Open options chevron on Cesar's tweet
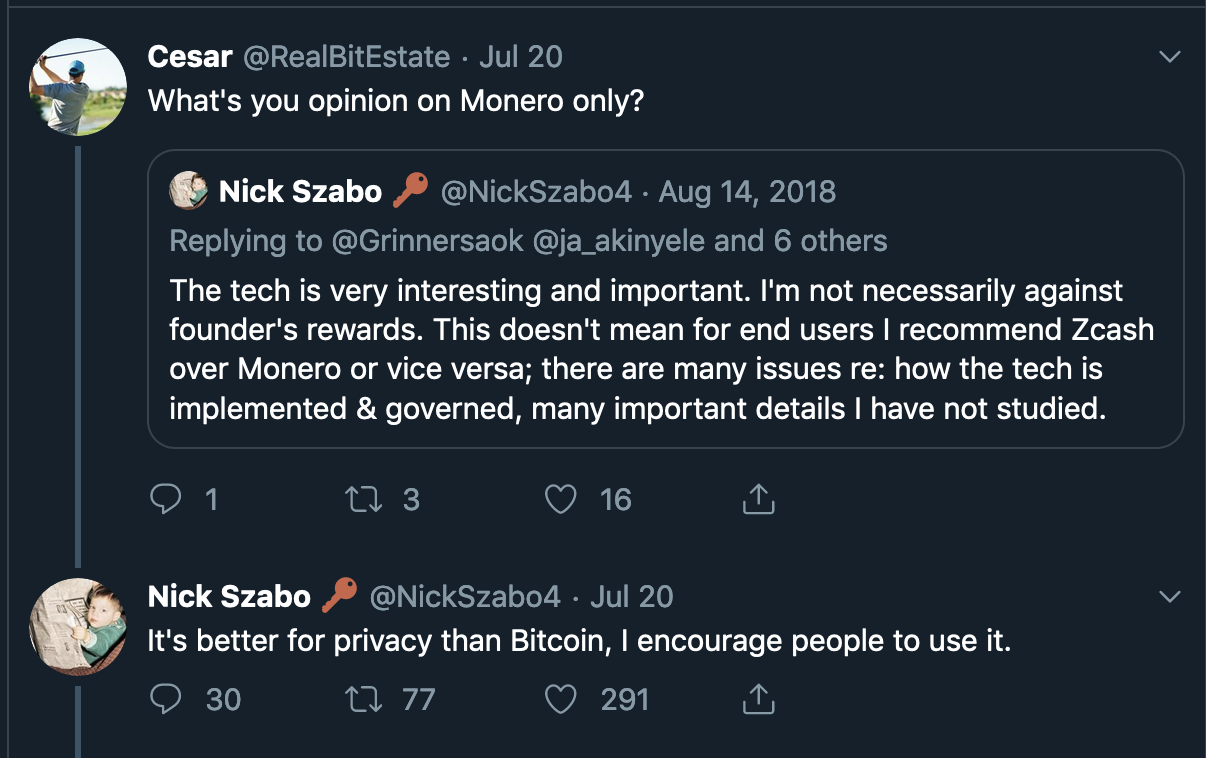 (1169, 57)
